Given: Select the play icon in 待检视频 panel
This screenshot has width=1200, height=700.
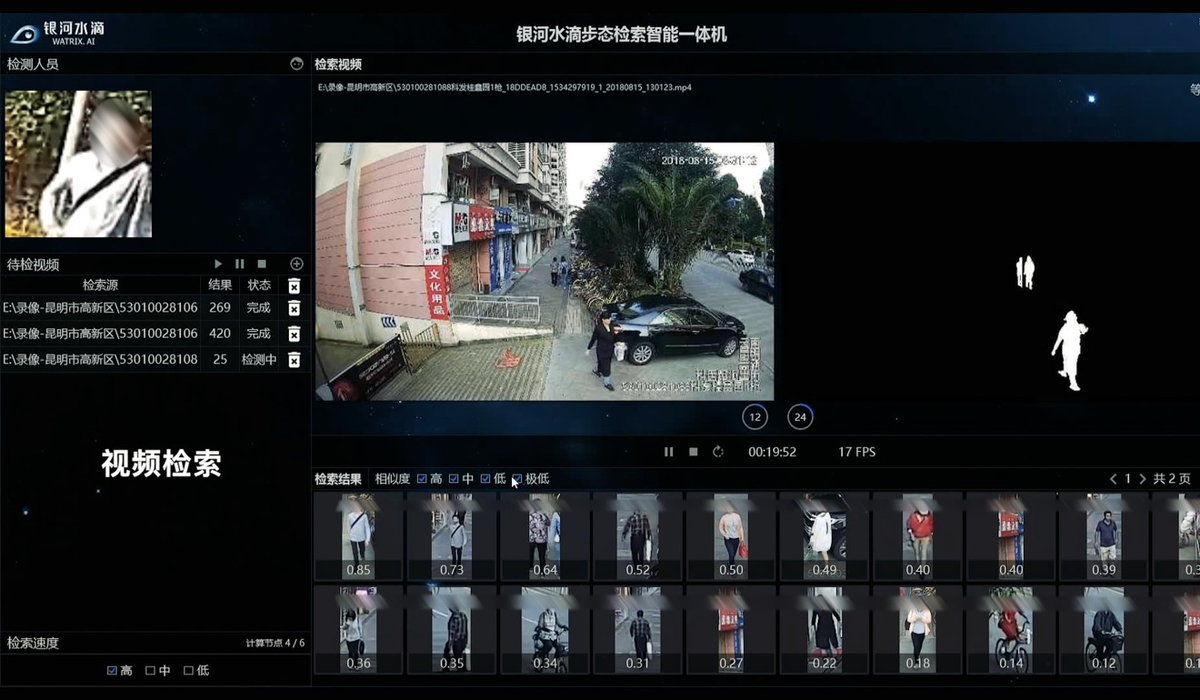Looking at the screenshot, I should point(218,264).
